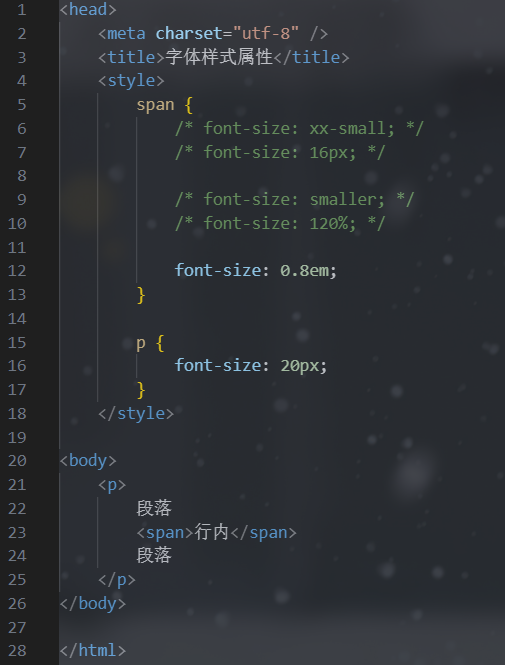Click the opening body tag
The image size is (505, 665).
(x=88, y=461)
